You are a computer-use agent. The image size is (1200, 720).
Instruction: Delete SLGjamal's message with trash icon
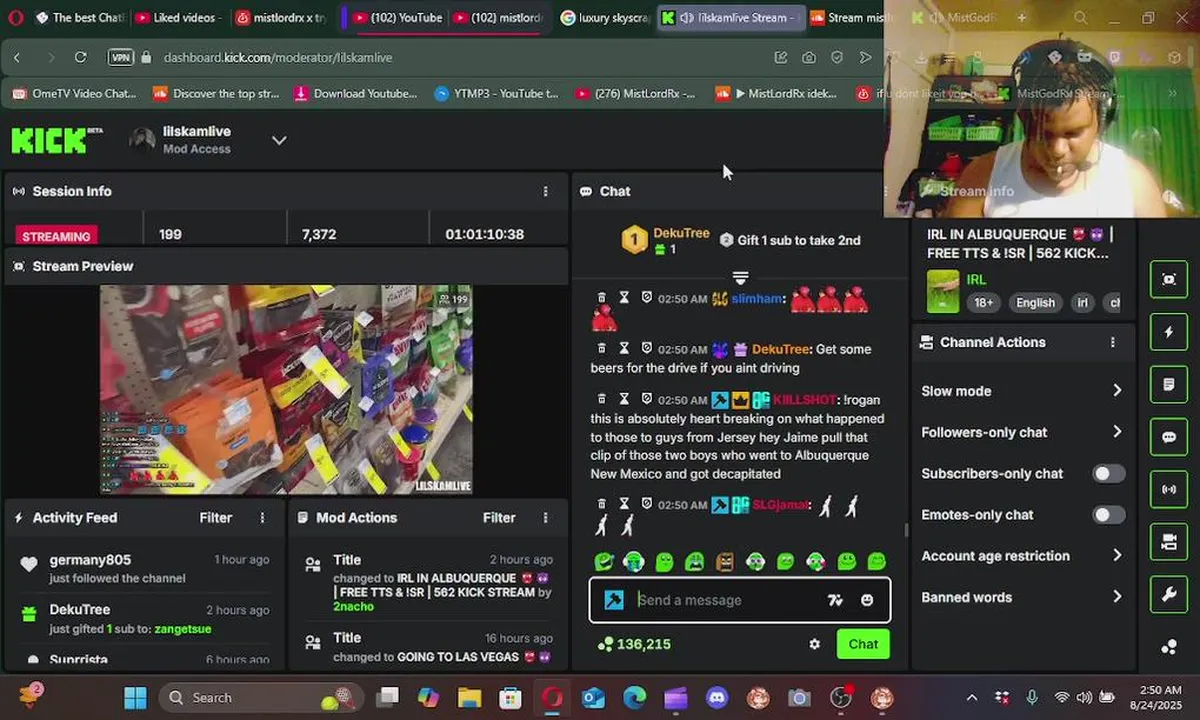[601, 505]
